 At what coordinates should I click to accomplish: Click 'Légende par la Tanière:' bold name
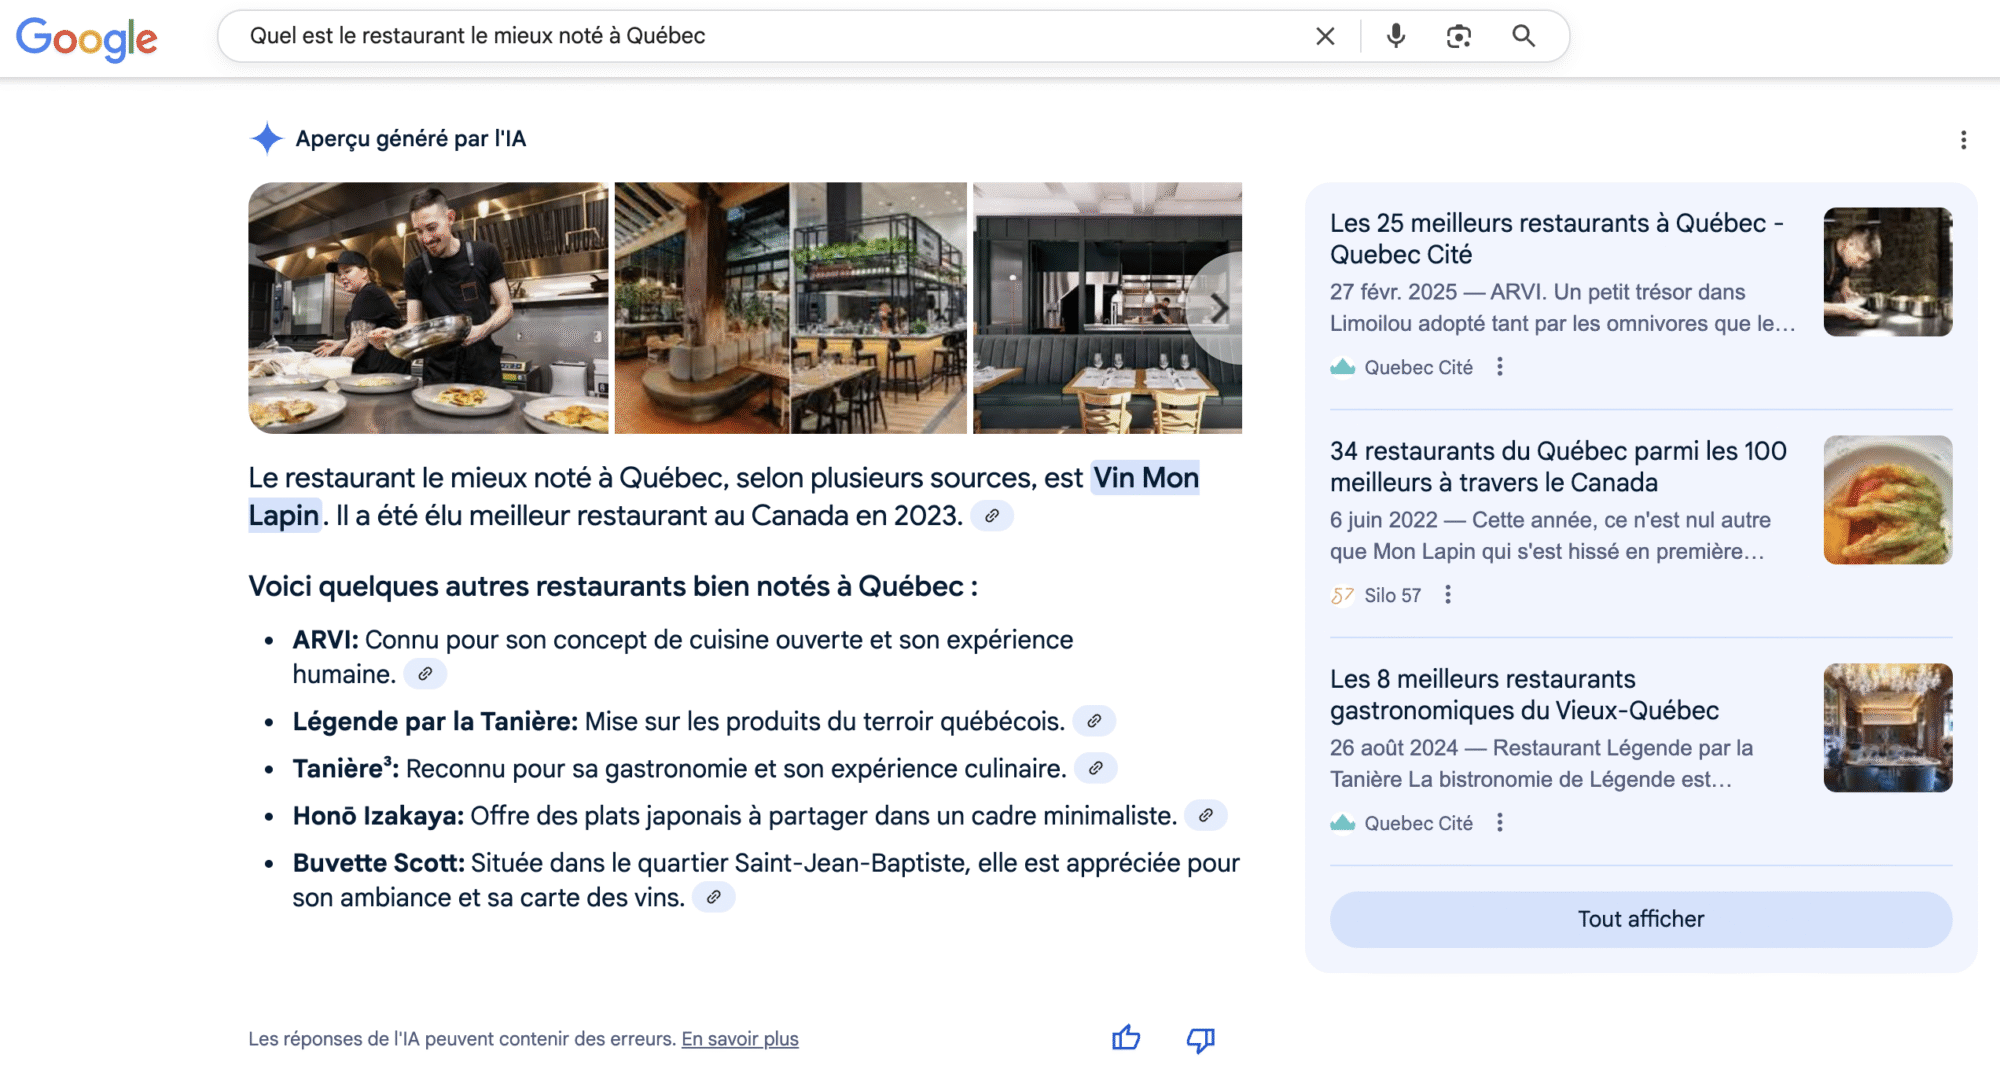[x=435, y=722]
